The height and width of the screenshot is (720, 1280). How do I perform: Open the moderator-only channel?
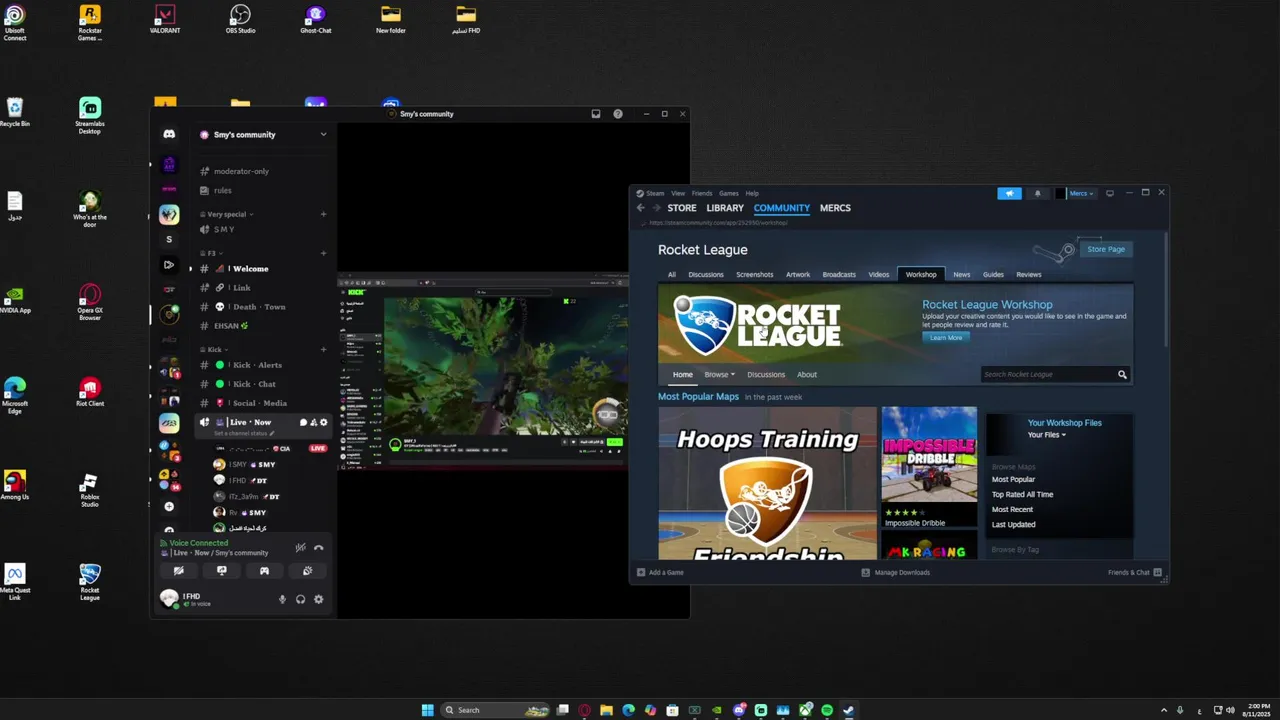[x=241, y=171]
